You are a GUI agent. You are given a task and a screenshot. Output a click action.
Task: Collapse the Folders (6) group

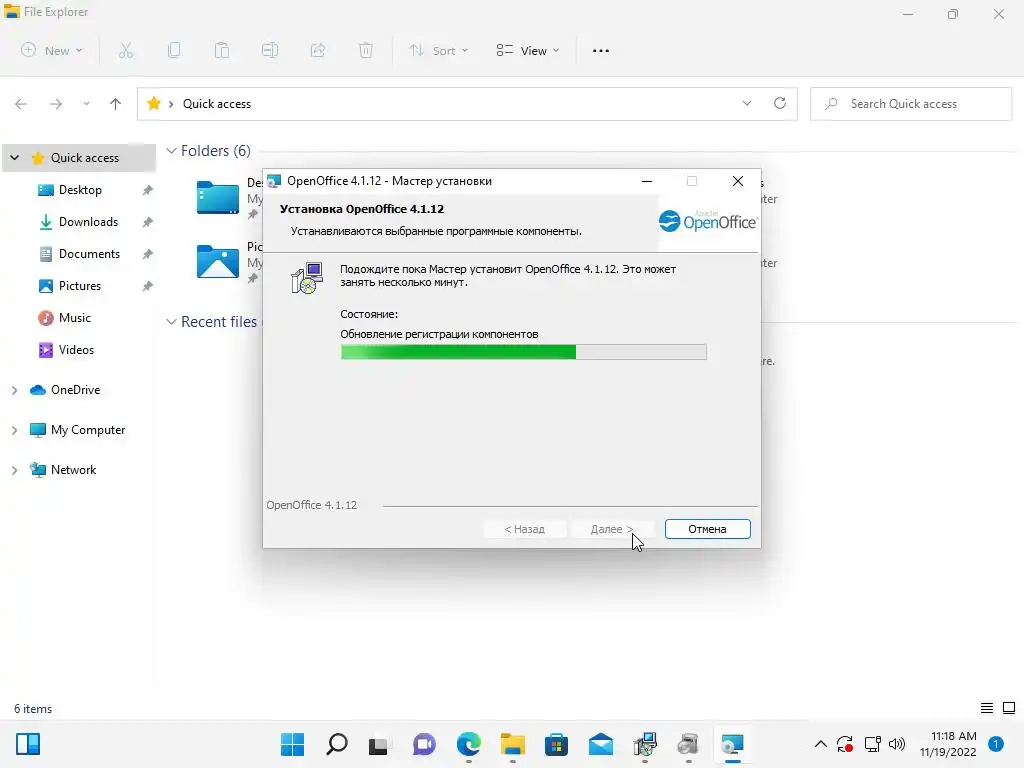point(171,151)
